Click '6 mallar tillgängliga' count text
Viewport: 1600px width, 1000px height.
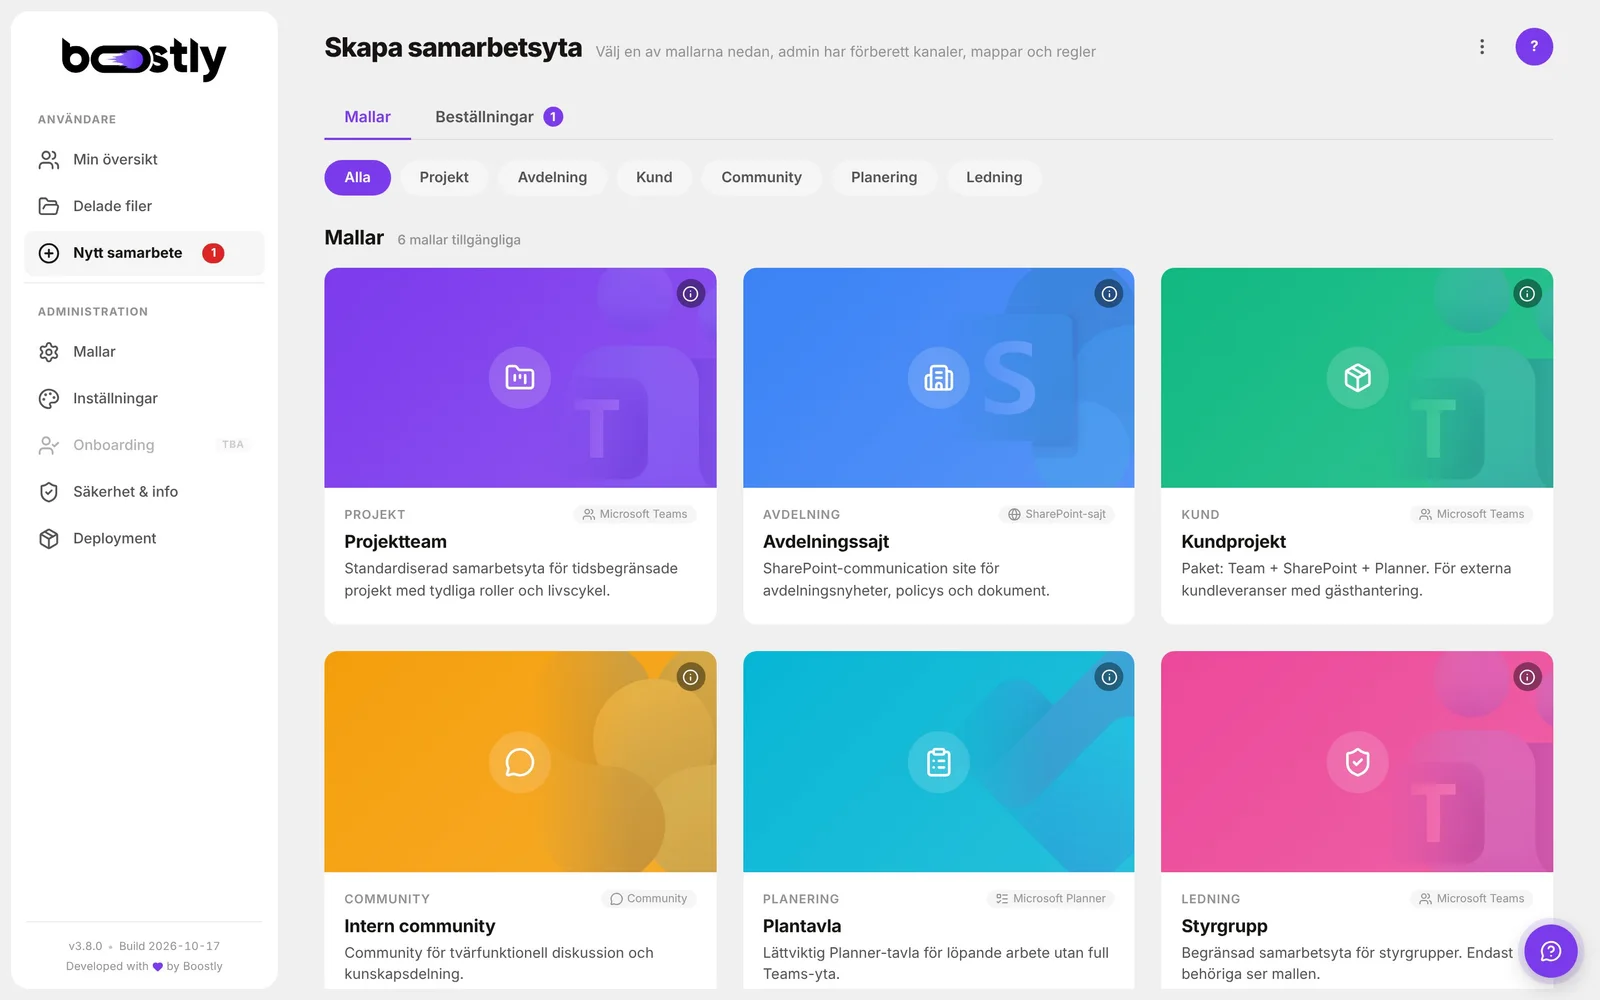(459, 240)
